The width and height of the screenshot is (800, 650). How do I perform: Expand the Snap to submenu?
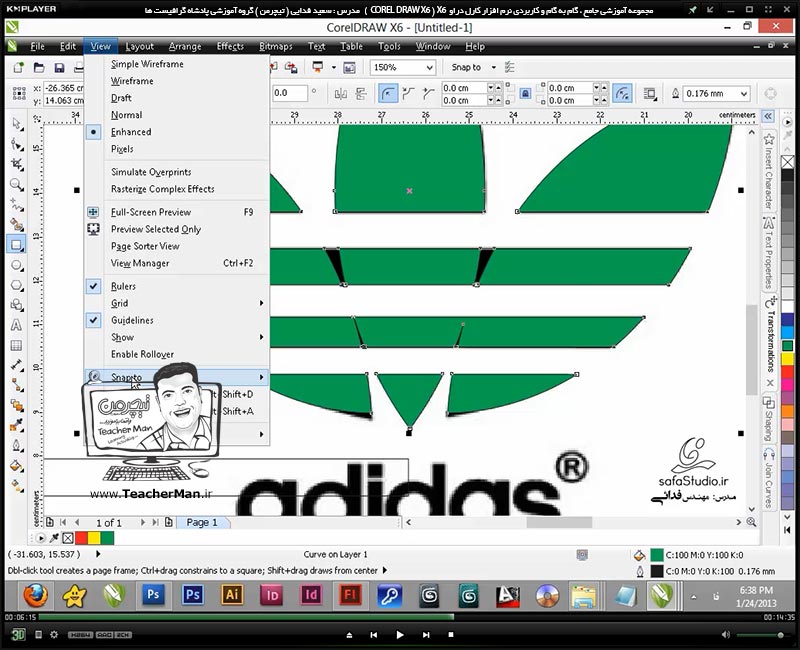(x=176, y=377)
